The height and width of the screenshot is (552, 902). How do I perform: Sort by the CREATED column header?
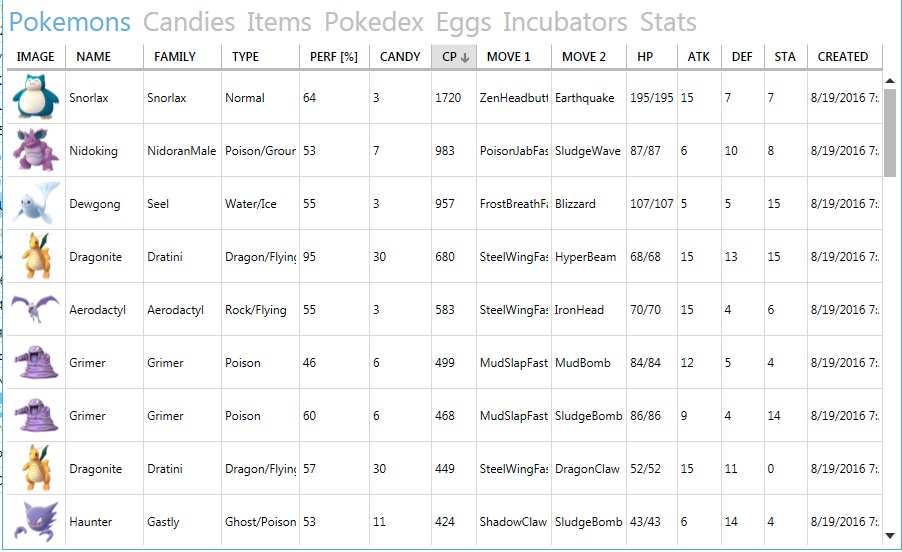tap(844, 56)
